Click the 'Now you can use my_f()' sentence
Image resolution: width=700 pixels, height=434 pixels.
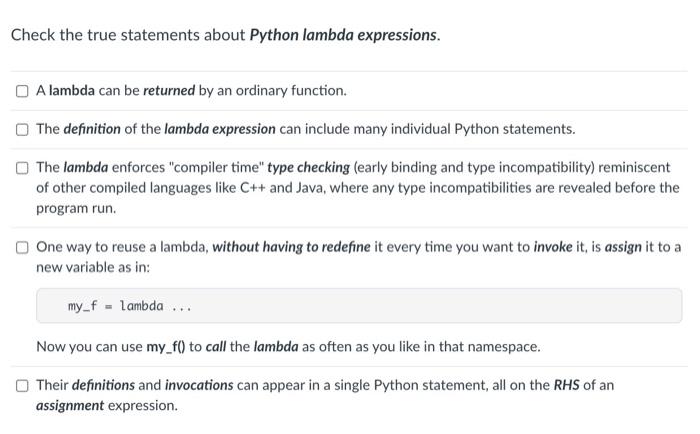[x=288, y=346]
